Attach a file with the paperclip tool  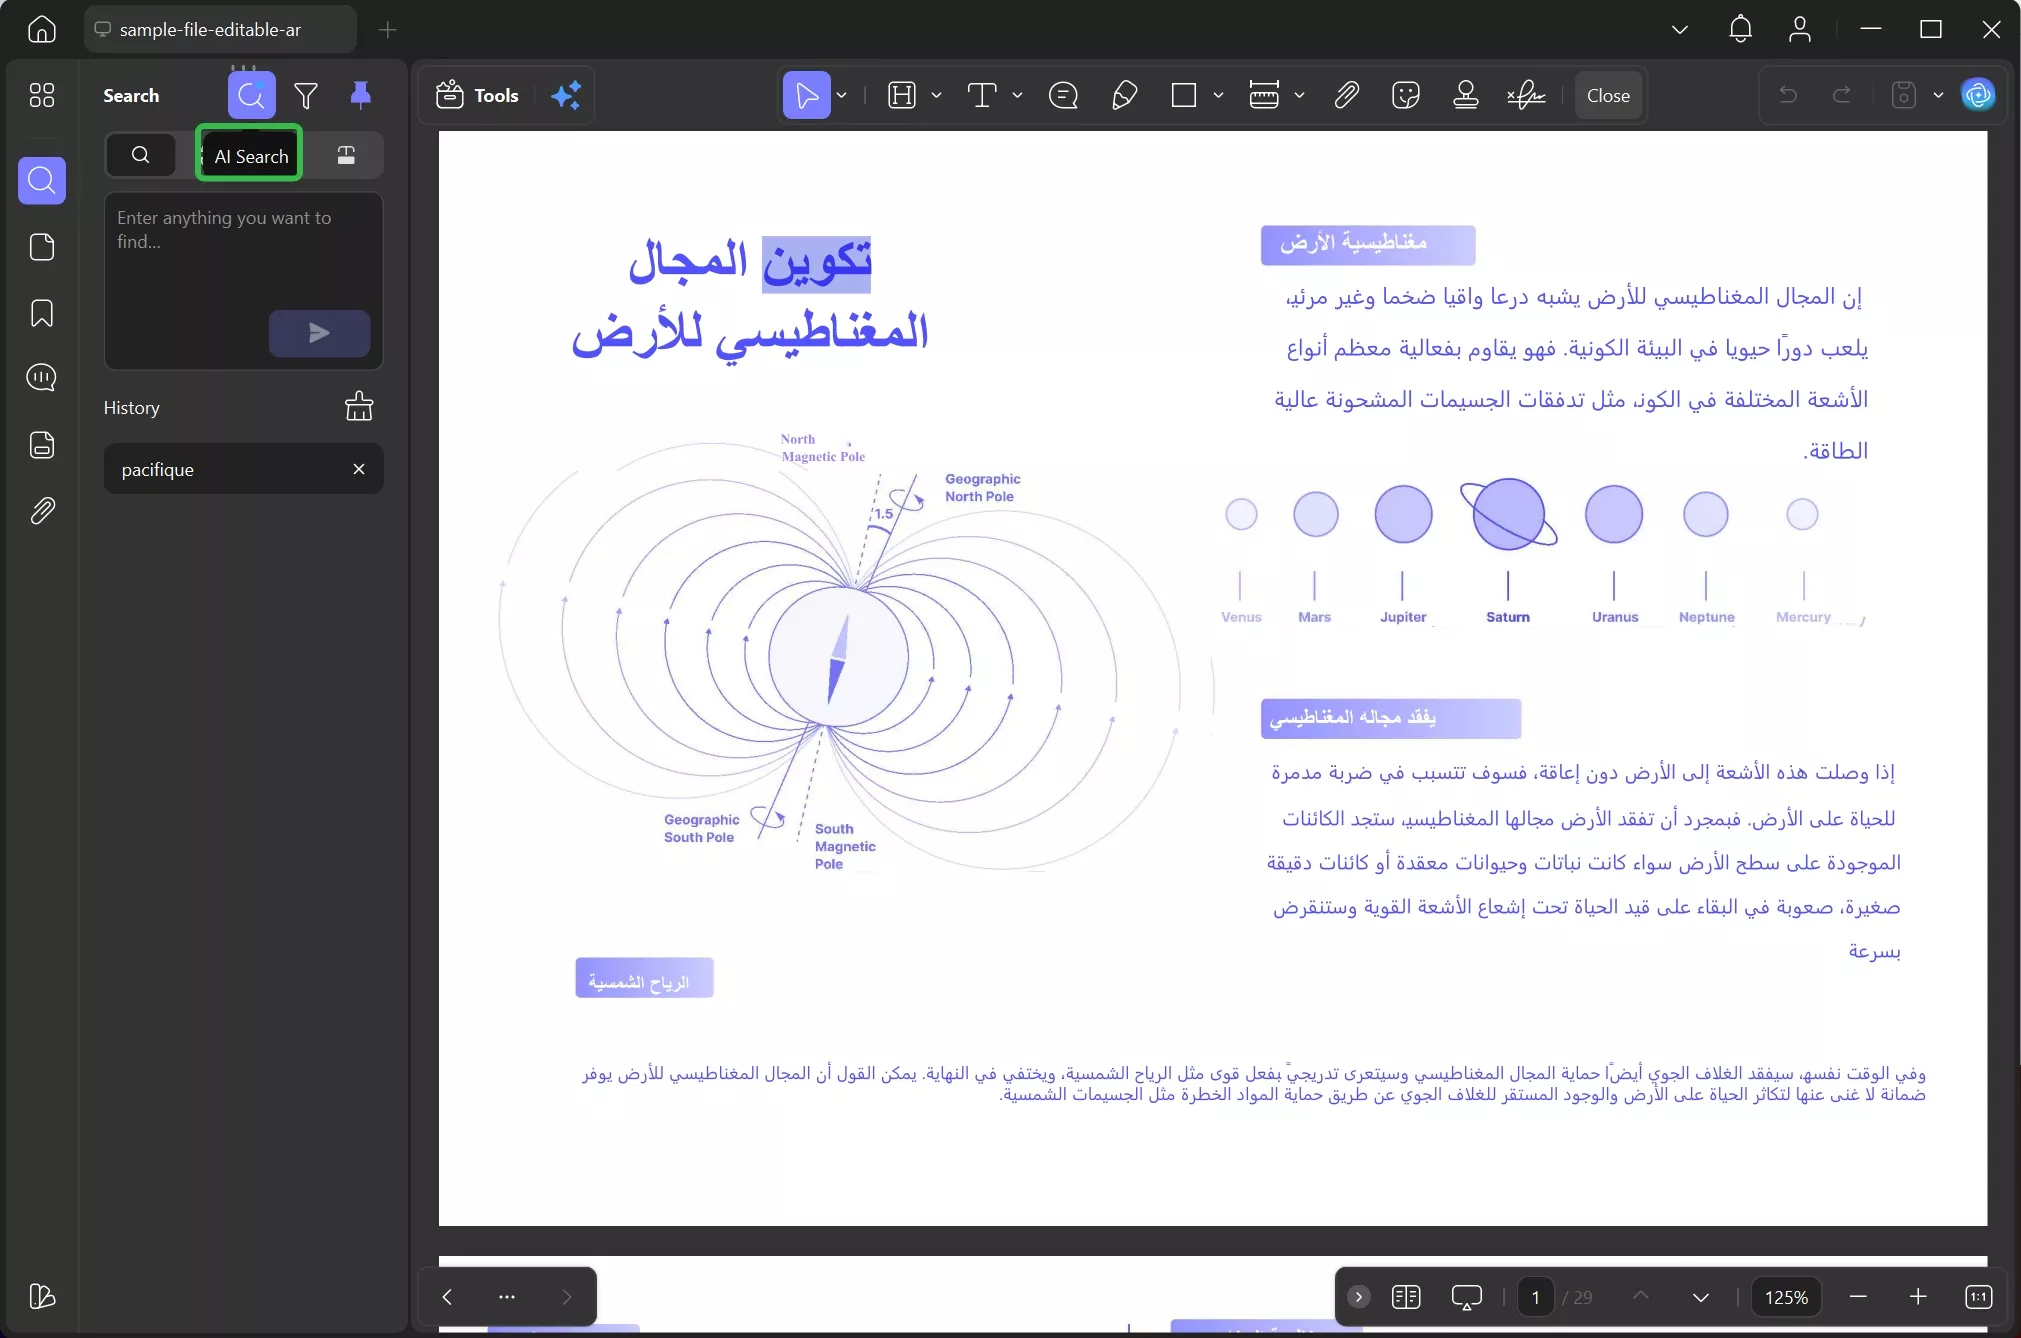1345,95
